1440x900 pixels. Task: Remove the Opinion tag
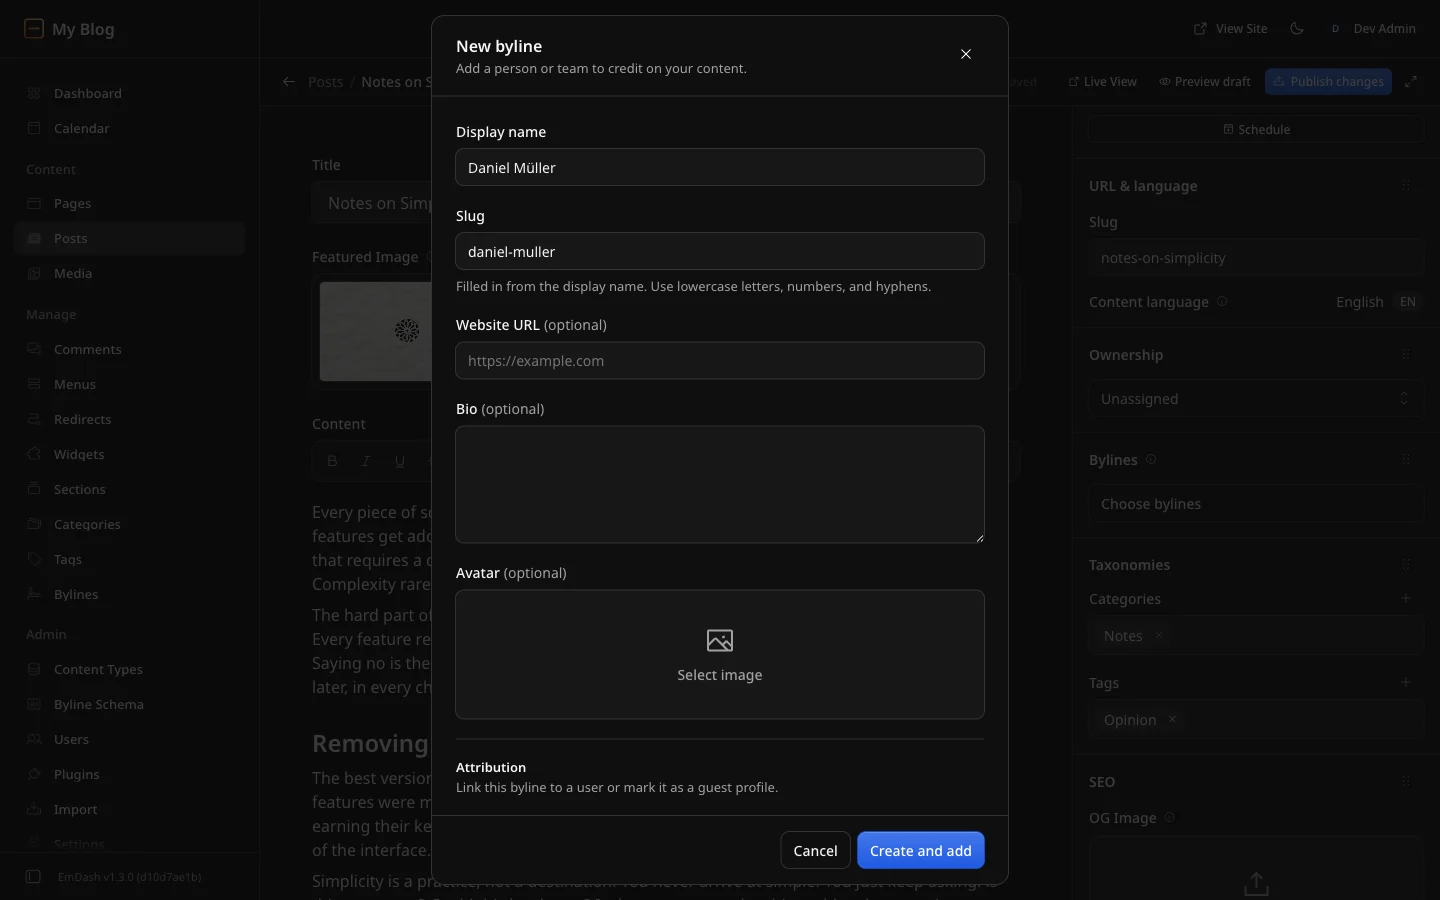coord(1172,719)
